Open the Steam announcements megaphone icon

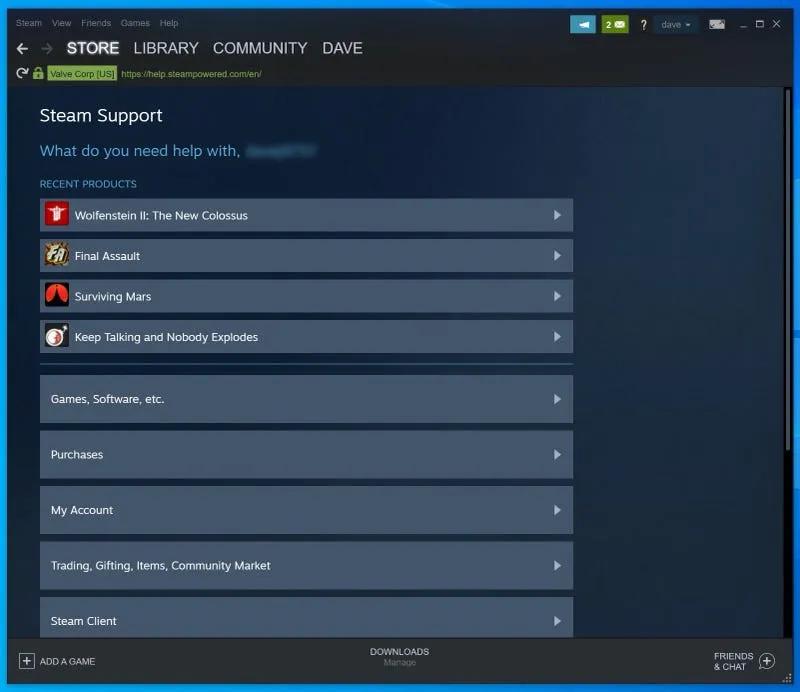tap(583, 23)
